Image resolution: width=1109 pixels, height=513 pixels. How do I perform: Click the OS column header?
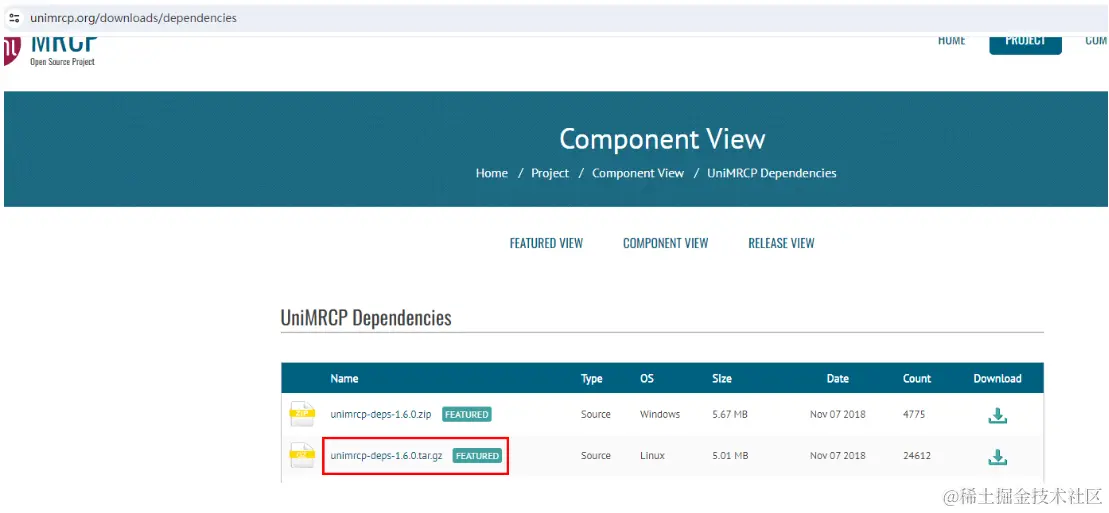click(646, 379)
